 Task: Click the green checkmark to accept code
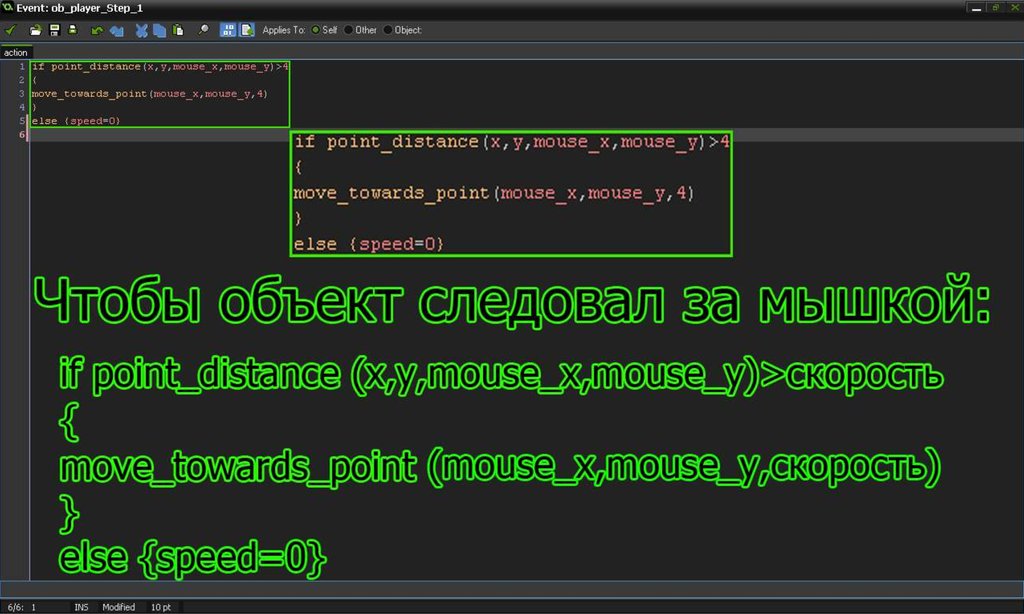(x=10, y=30)
